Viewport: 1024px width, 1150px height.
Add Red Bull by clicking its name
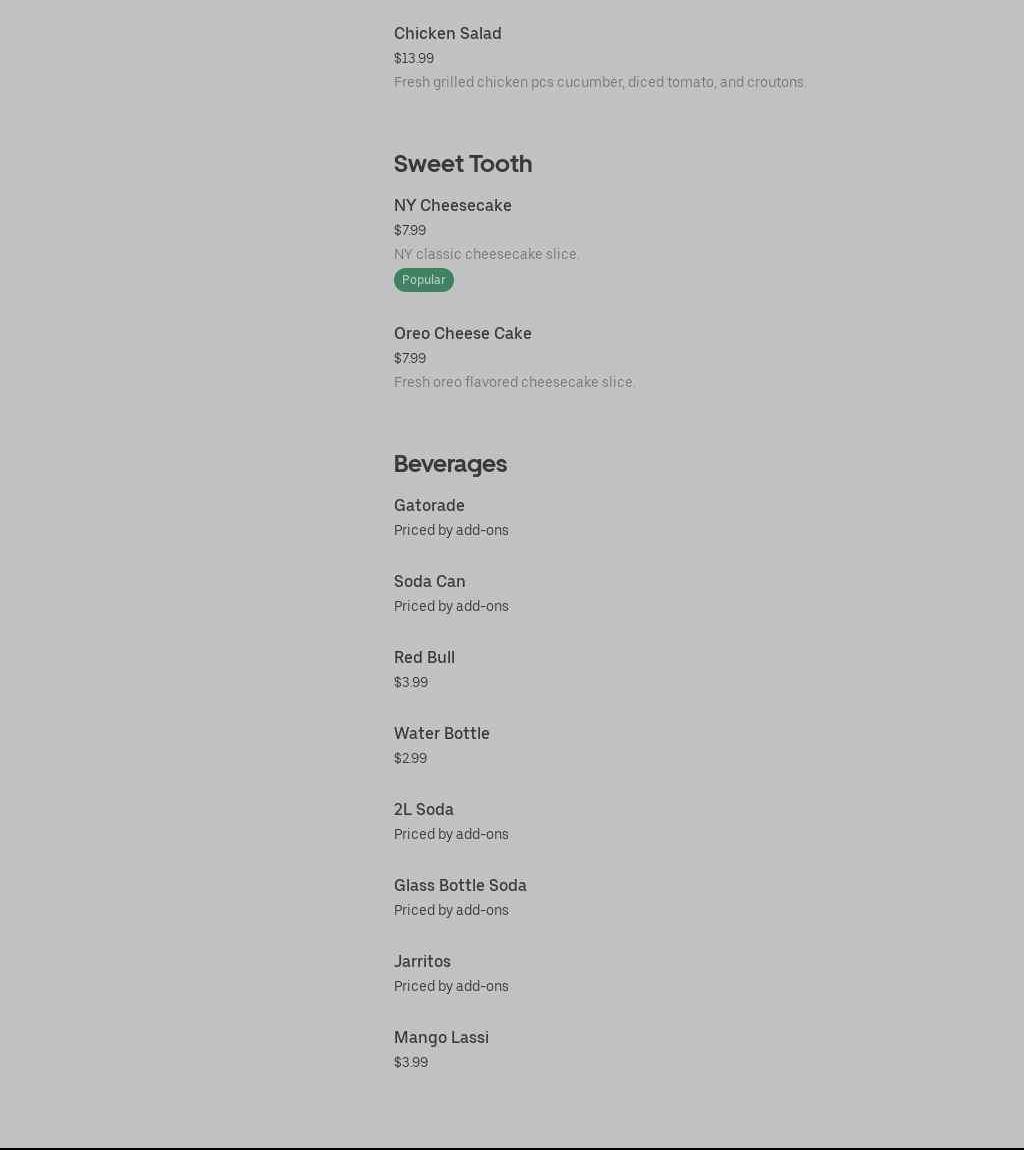coord(424,658)
